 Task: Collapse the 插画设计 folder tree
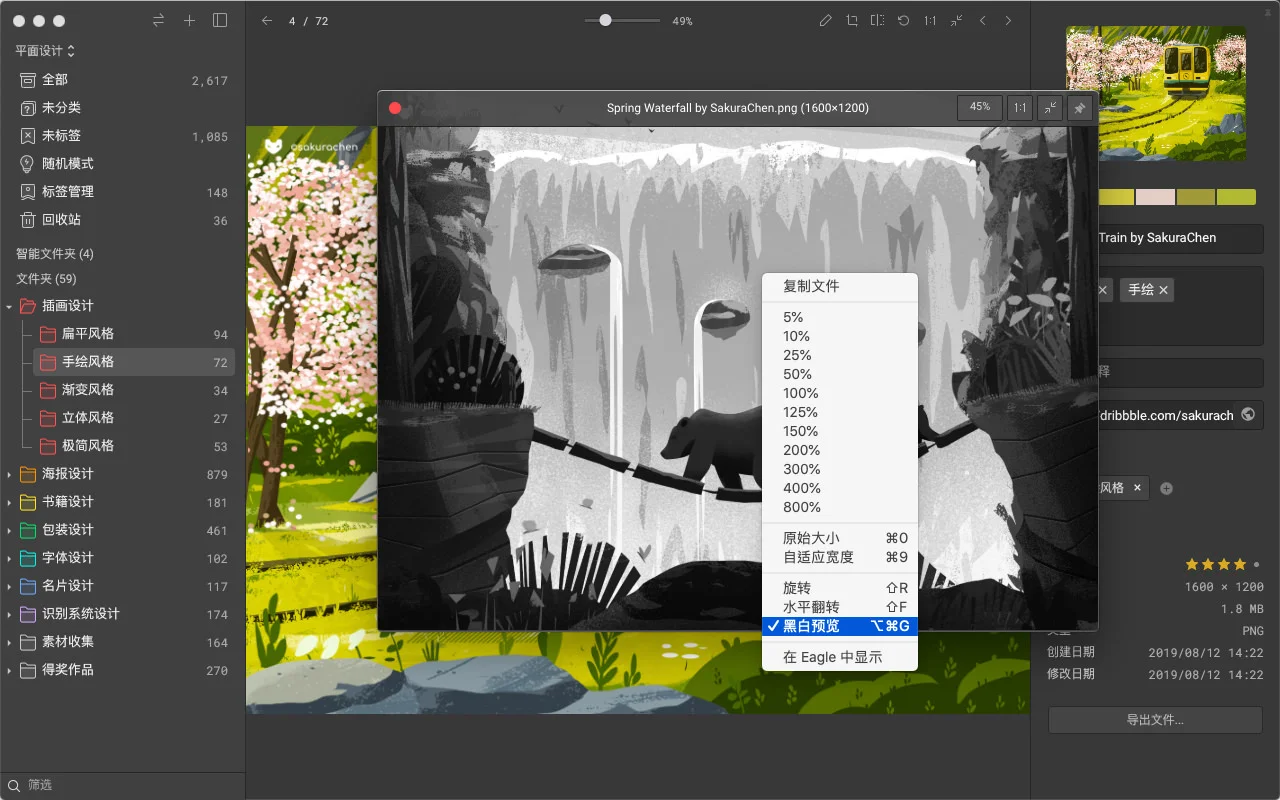(9, 306)
